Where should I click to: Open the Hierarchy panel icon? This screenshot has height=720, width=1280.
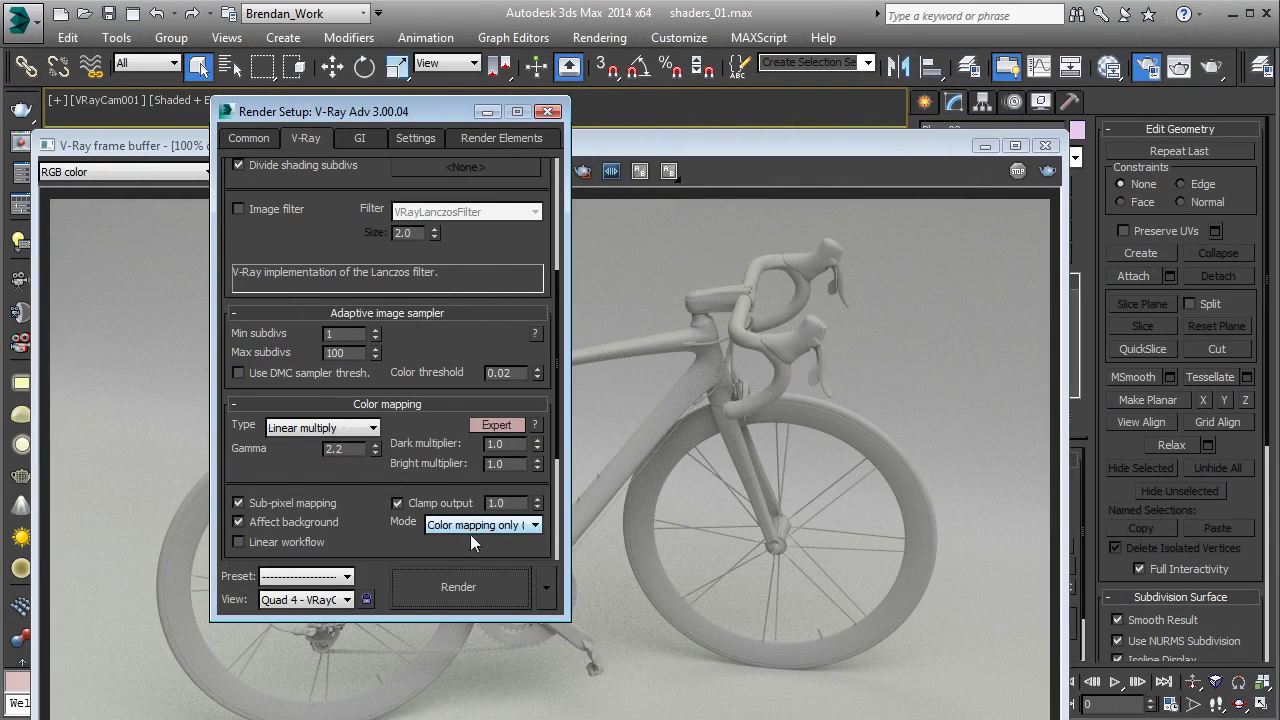coord(983,102)
